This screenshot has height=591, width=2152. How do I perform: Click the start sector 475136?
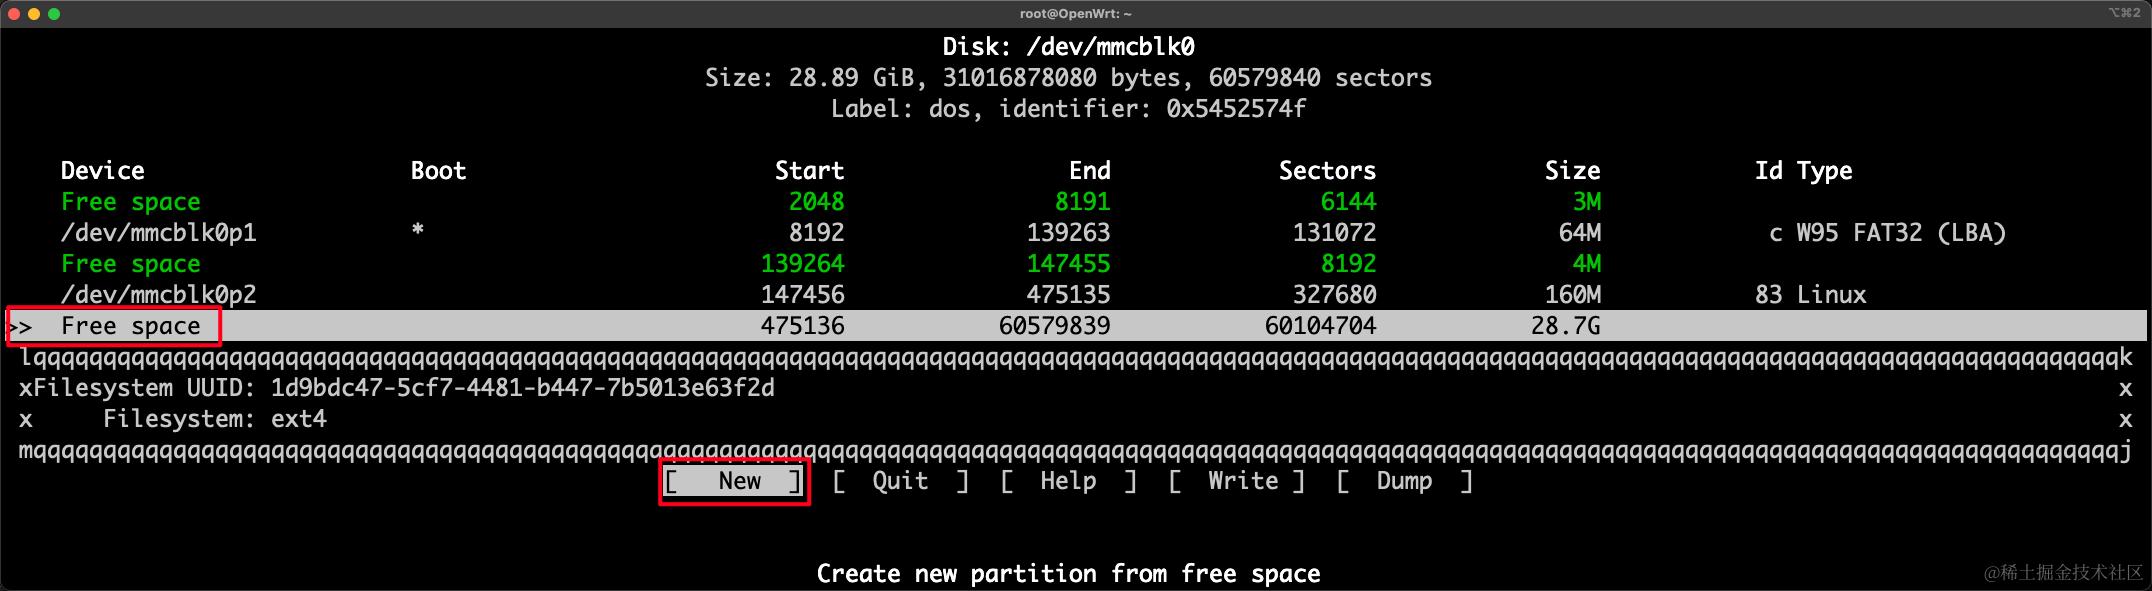[802, 326]
